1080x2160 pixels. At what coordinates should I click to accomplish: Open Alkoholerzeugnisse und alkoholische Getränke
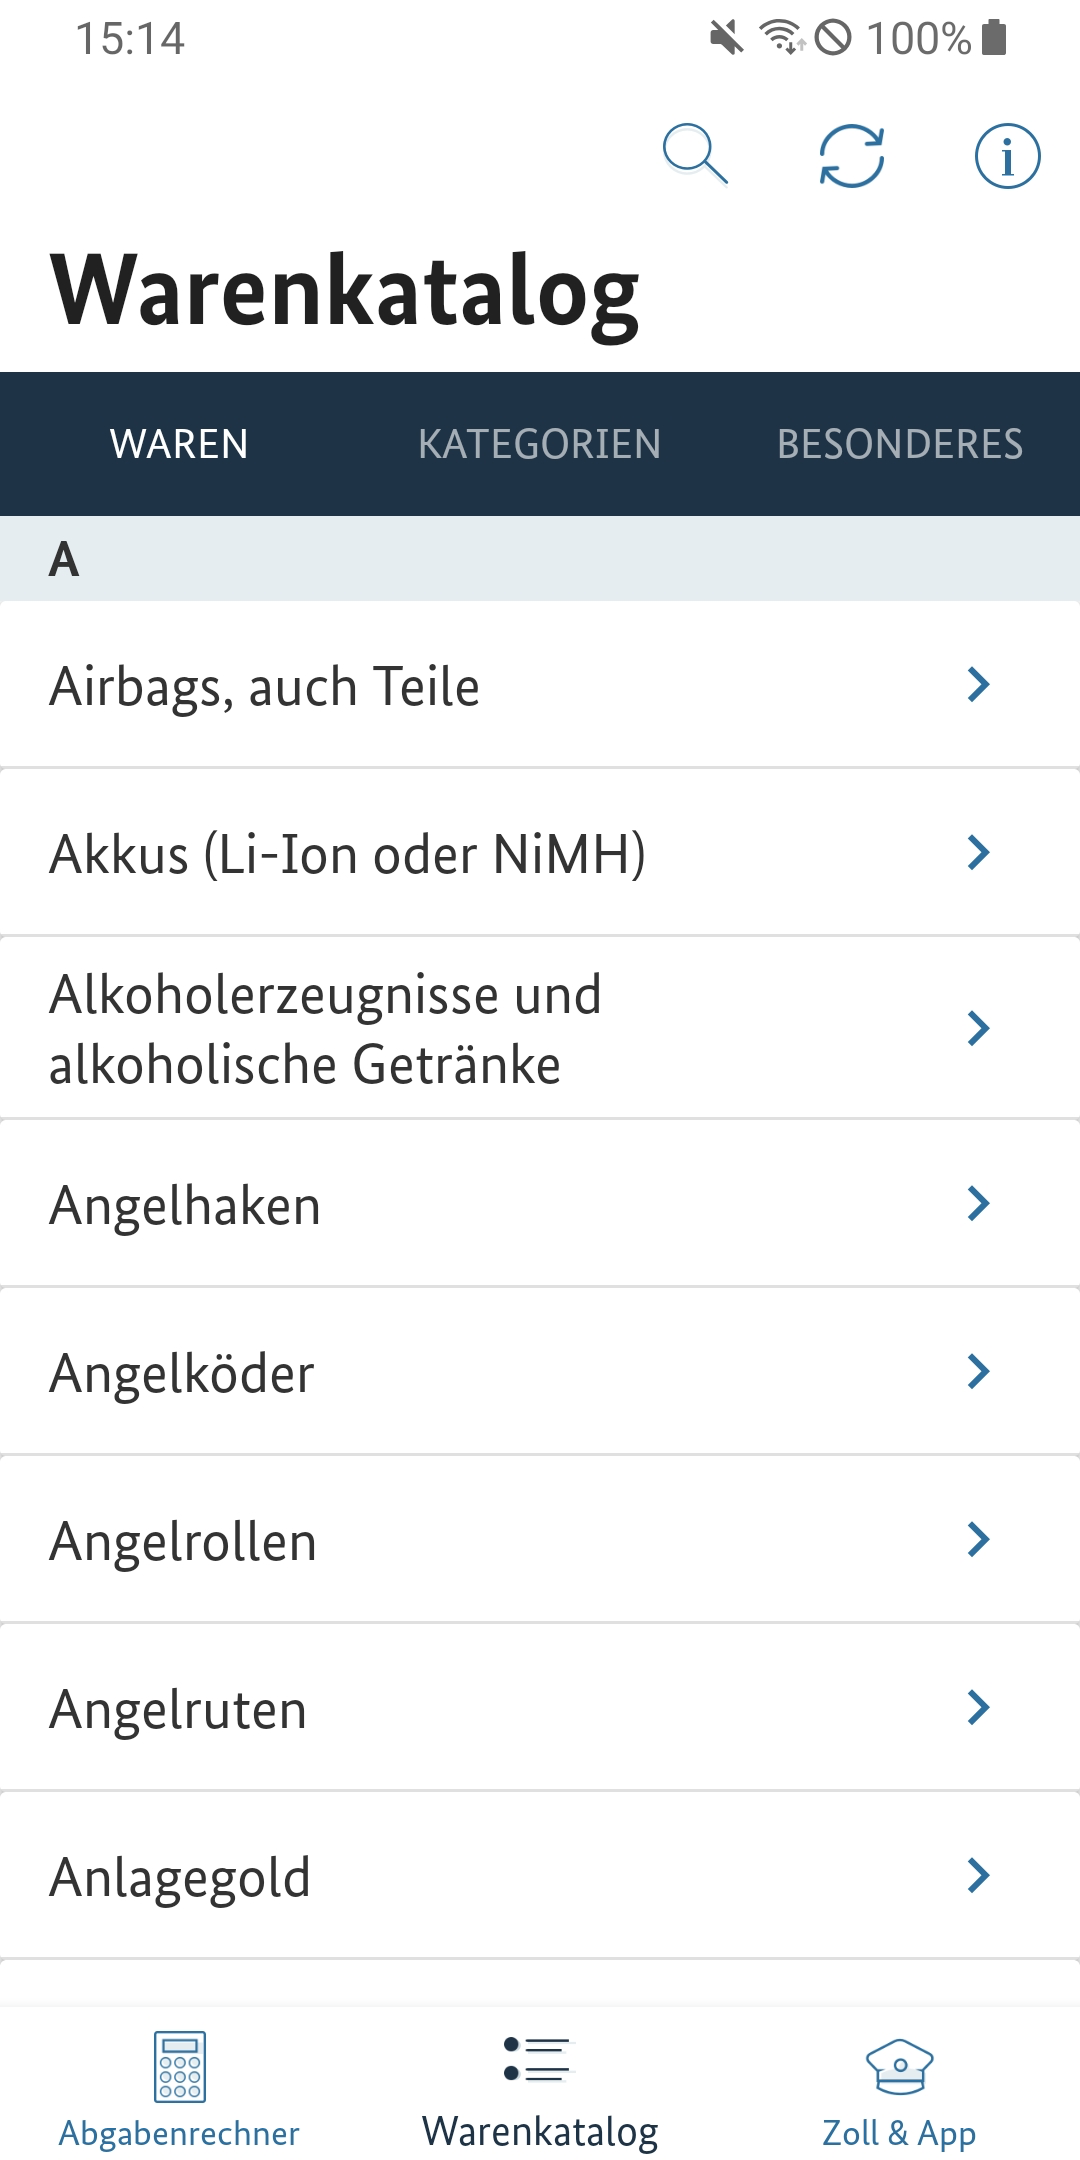[x=325, y=1029]
